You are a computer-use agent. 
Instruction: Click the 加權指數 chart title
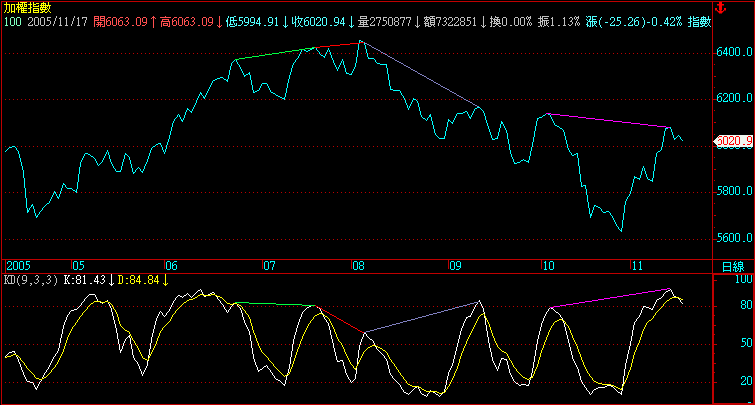28,8
